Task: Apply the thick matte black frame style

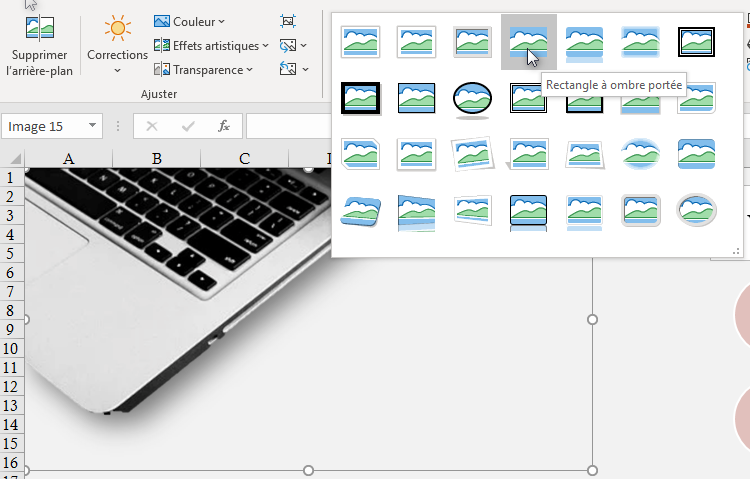Action: point(361,98)
